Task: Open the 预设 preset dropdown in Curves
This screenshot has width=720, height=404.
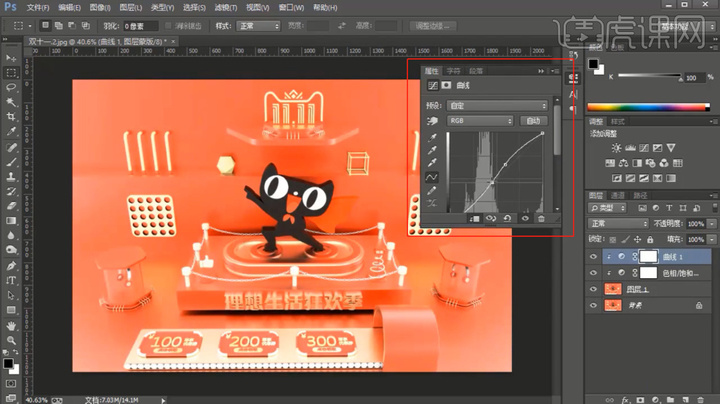Action: [x=497, y=106]
